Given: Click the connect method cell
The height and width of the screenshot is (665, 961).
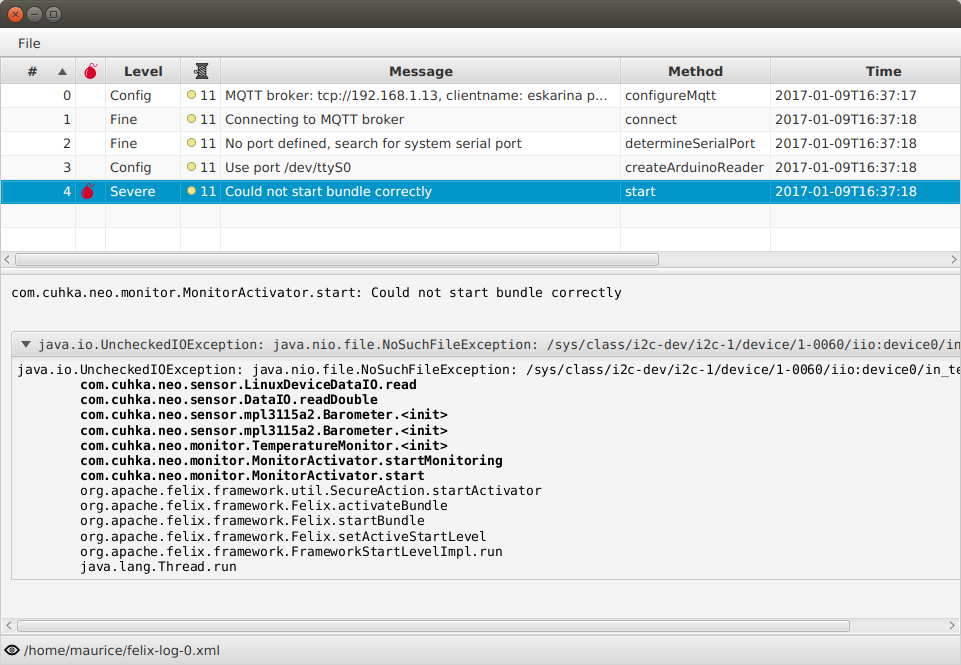Looking at the screenshot, I should pyautogui.click(x=695, y=120).
